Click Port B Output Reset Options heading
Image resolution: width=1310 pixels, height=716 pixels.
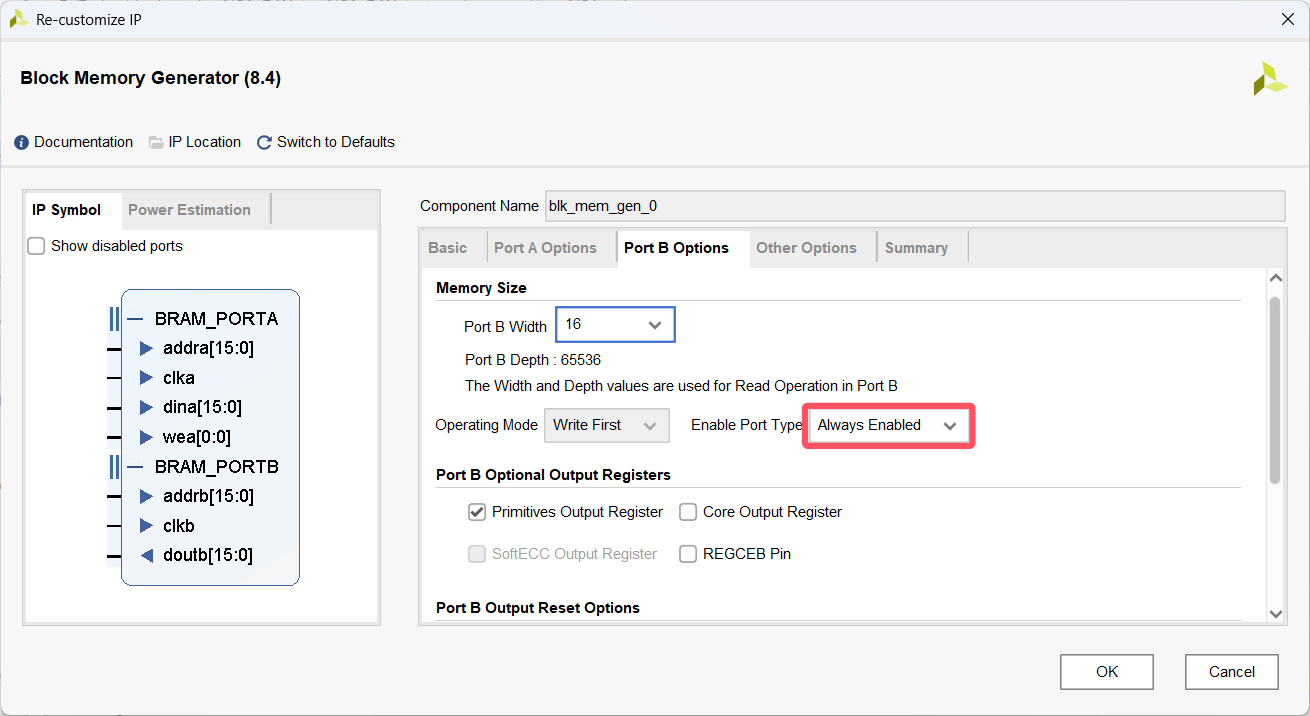[538, 608]
